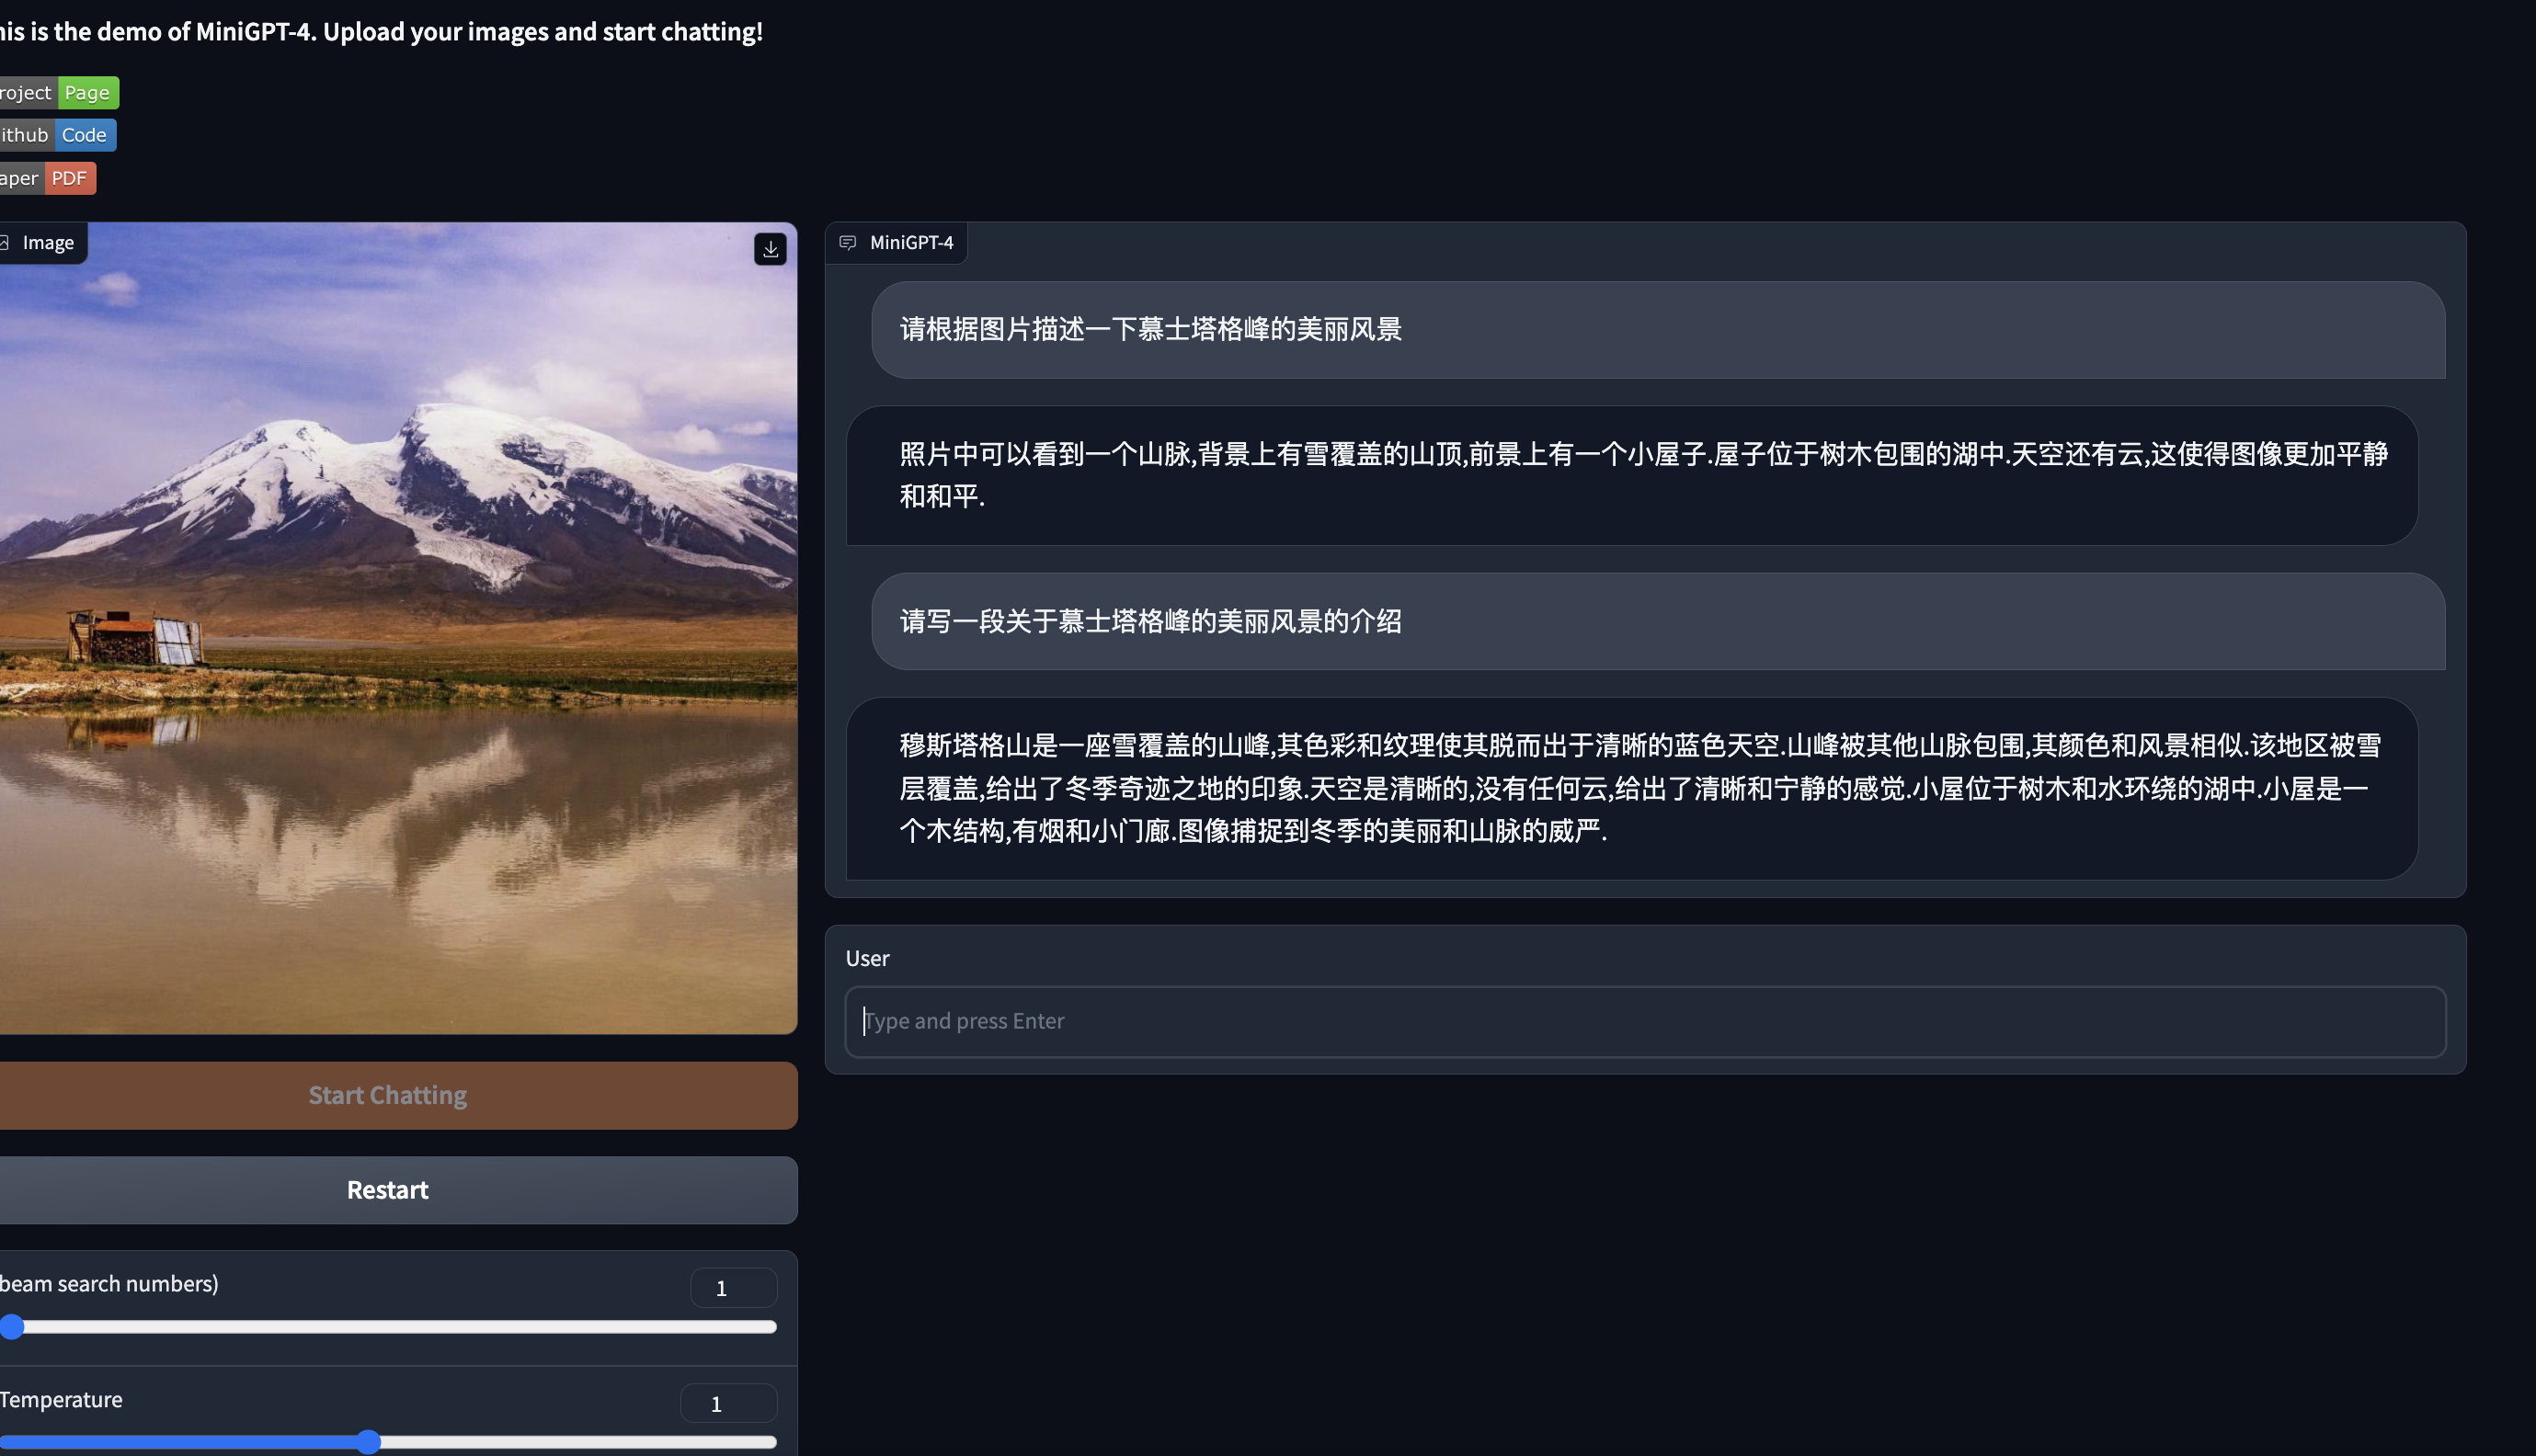Image resolution: width=2536 pixels, height=1456 pixels.
Task: Click the Image label icon
Action: (5, 243)
